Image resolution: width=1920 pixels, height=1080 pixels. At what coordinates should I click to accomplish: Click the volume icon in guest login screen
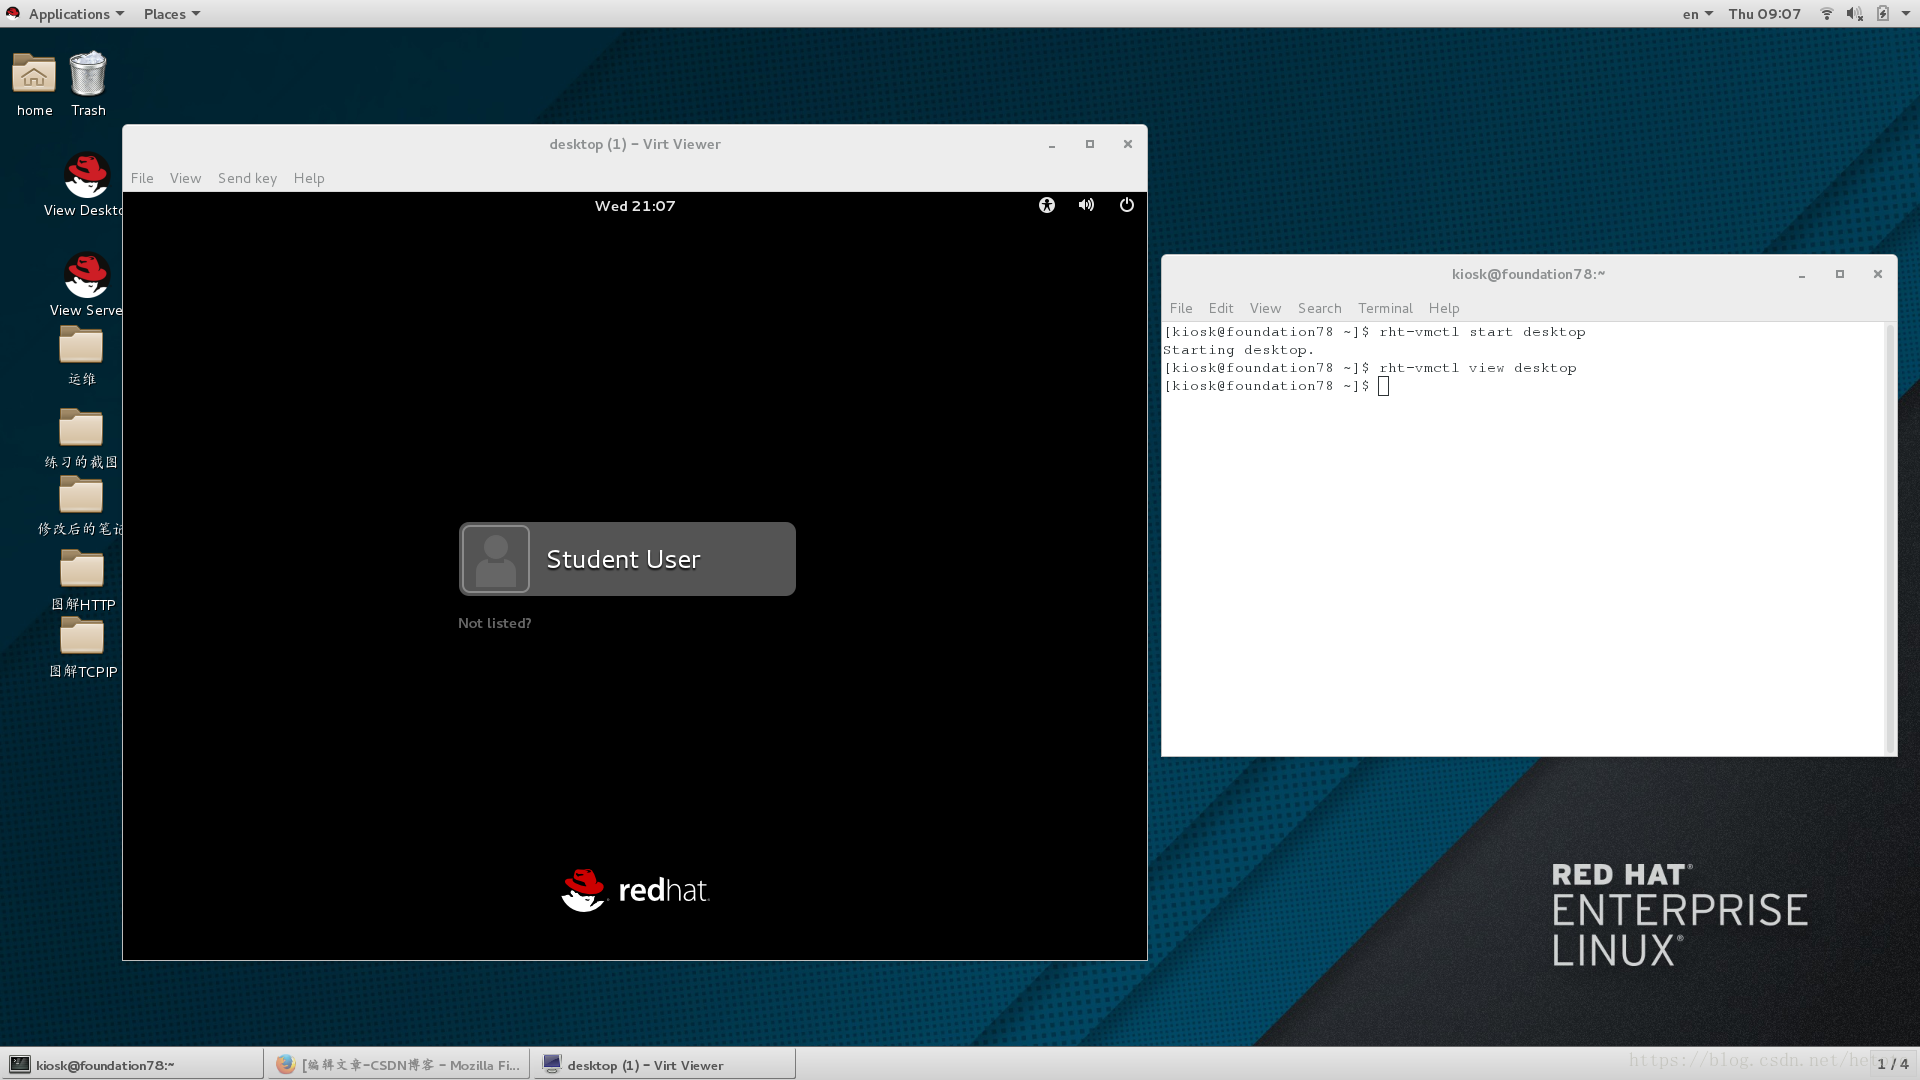pos(1087,205)
